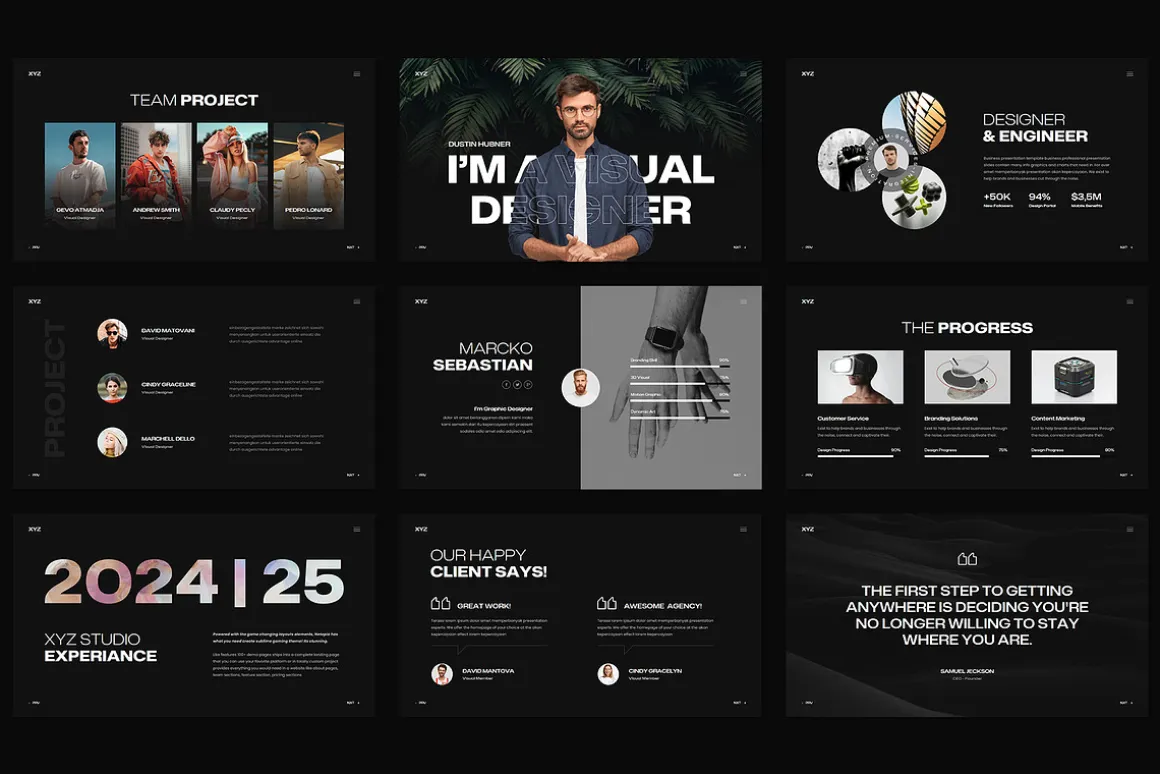The image size is (1160, 774).
Task: Click Design Progress bar under Content Marketing
Action: point(1073,456)
